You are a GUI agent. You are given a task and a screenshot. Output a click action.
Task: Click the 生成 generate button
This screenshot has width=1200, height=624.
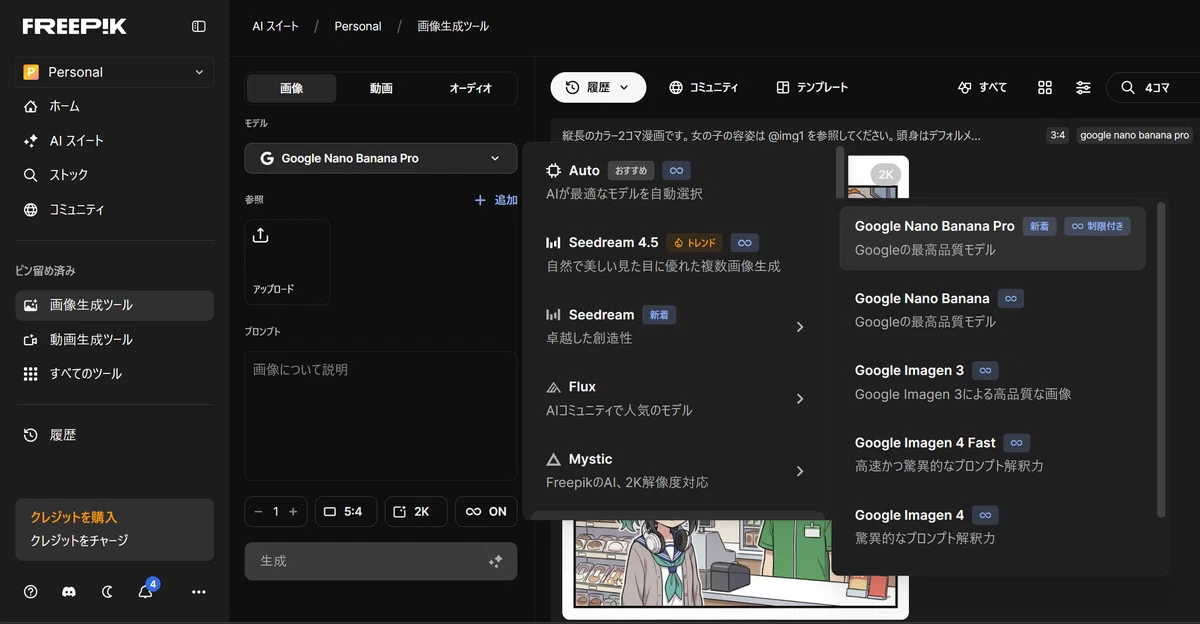tap(381, 561)
